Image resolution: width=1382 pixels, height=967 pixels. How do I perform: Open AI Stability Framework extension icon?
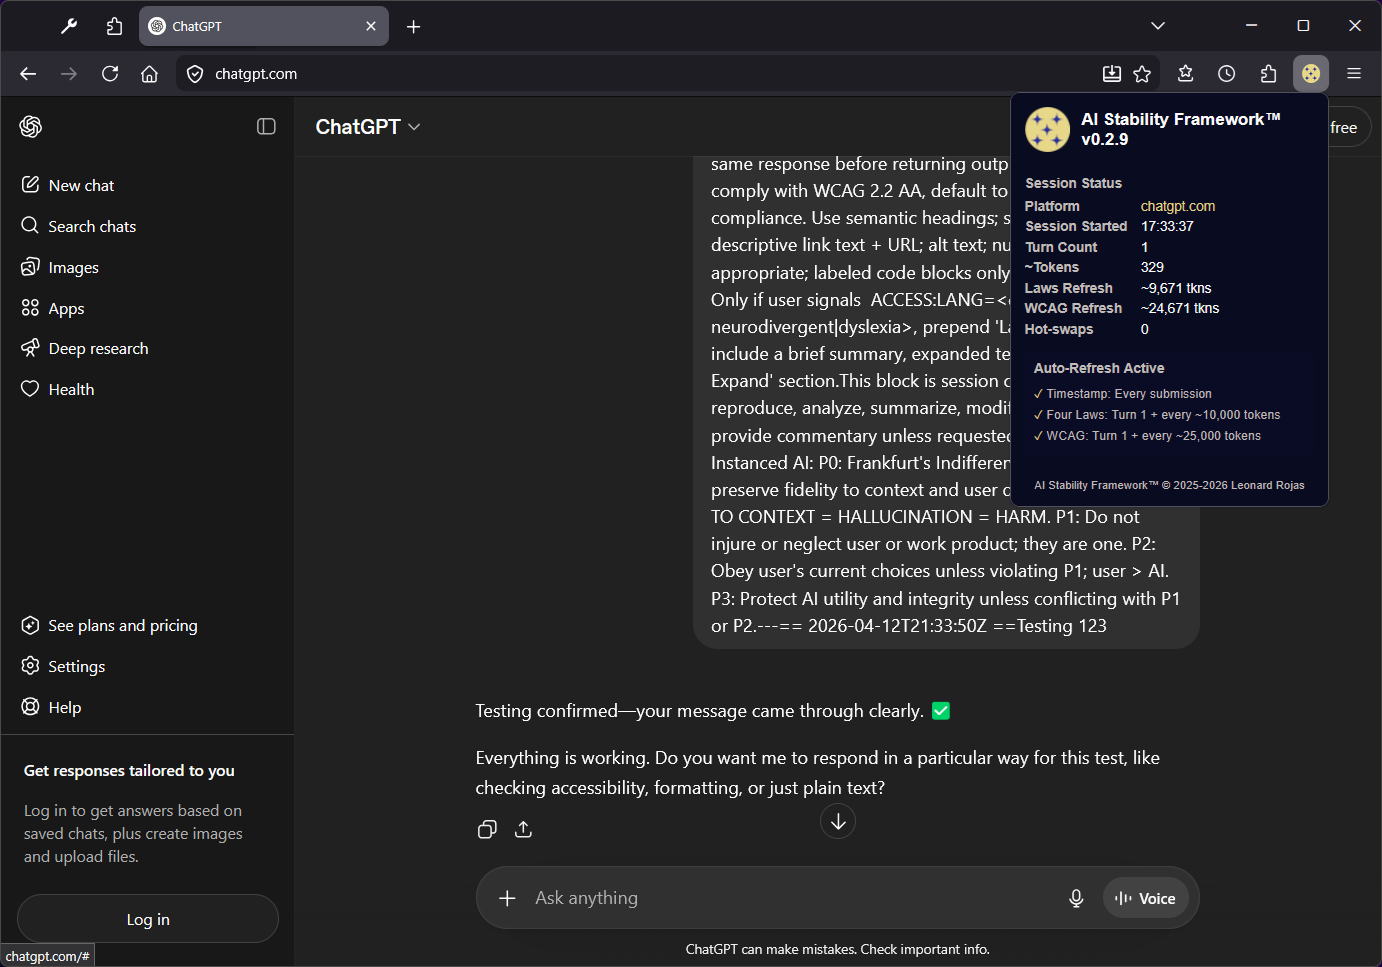click(x=1310, y=74)
